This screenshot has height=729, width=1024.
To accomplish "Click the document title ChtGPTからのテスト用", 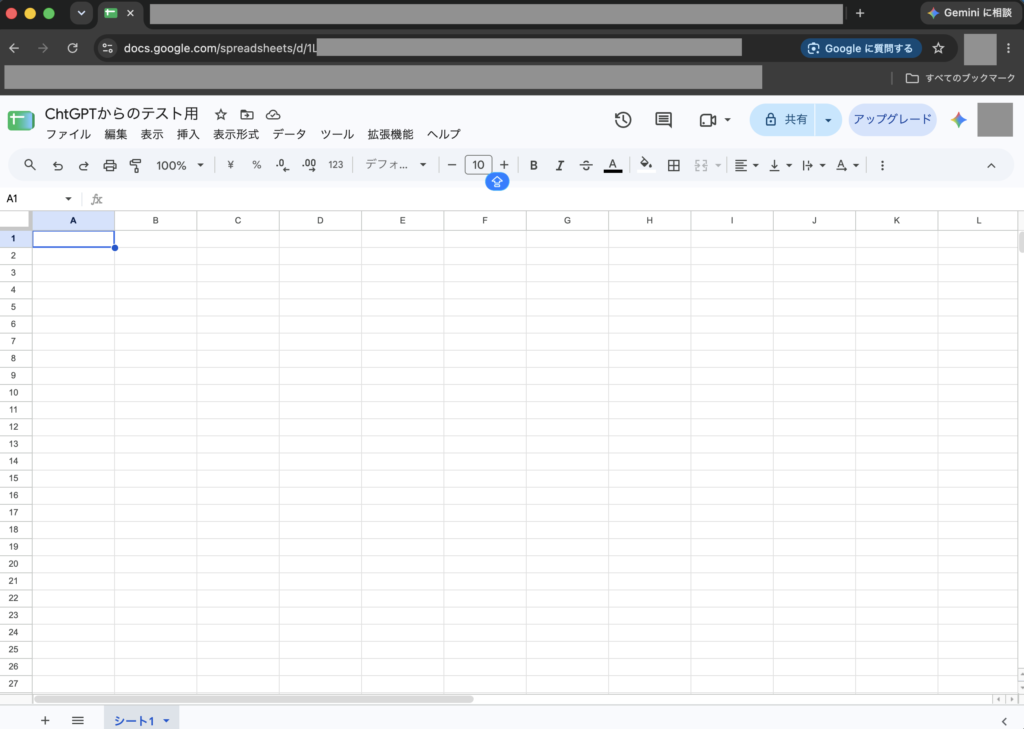I will tap(121, 114).
